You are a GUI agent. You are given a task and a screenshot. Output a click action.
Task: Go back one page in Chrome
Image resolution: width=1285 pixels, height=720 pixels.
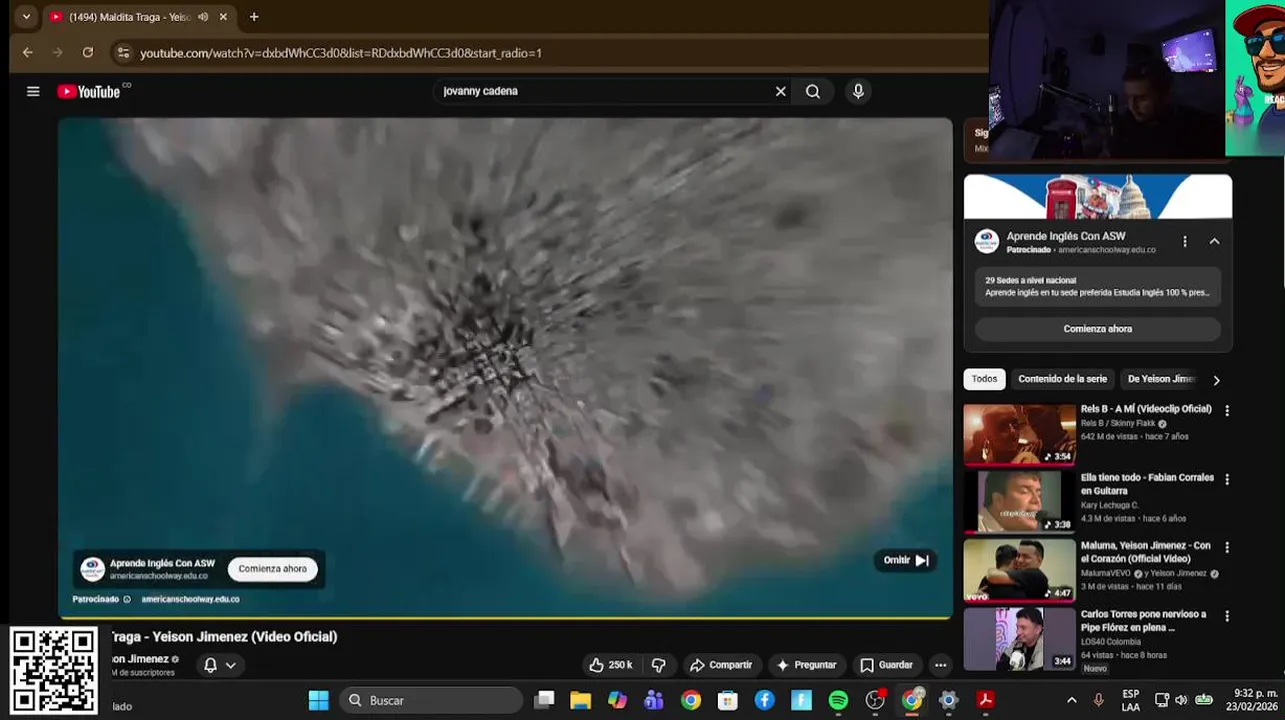[27, 52]
